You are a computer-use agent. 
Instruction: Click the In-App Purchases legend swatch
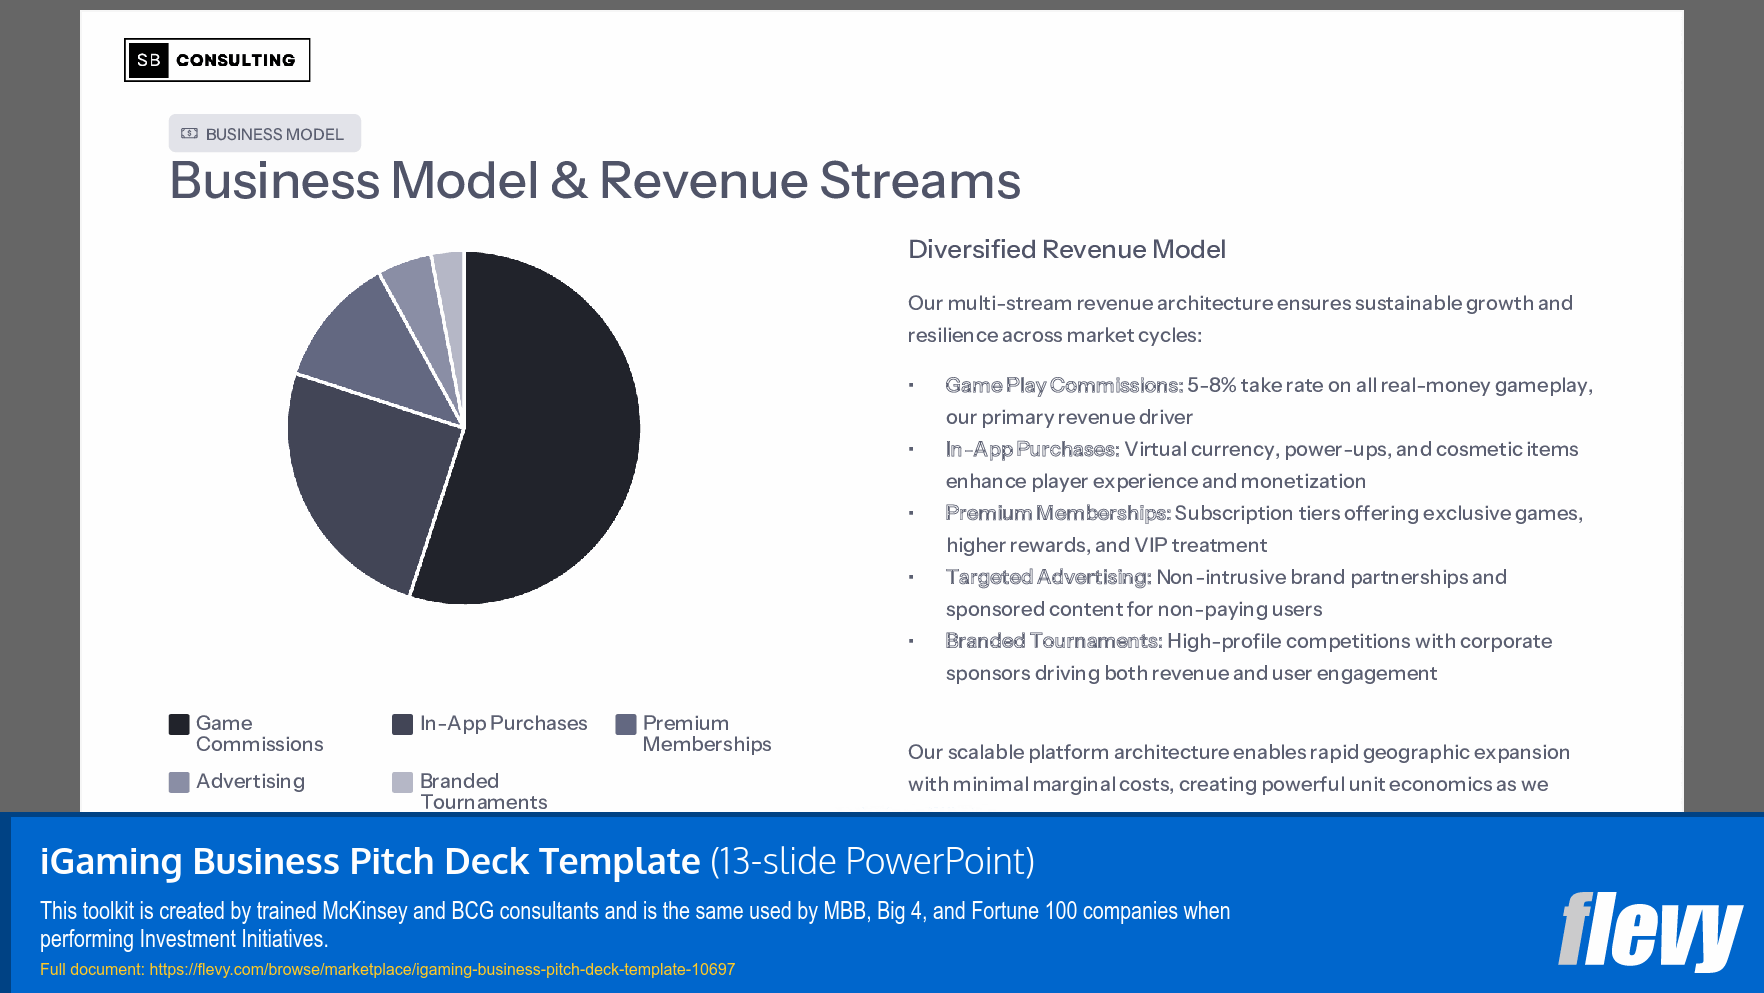[x=401, y=723]
